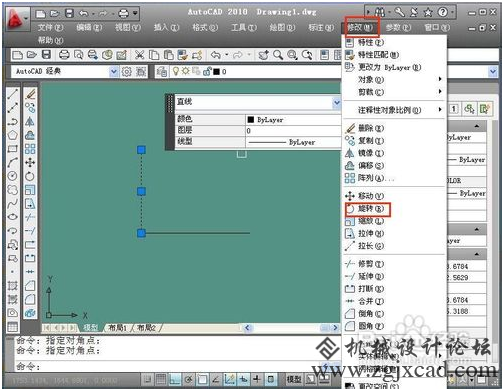
Task: Select the Move tool icon in modify toolbar
Action: (x=30, y=162)
